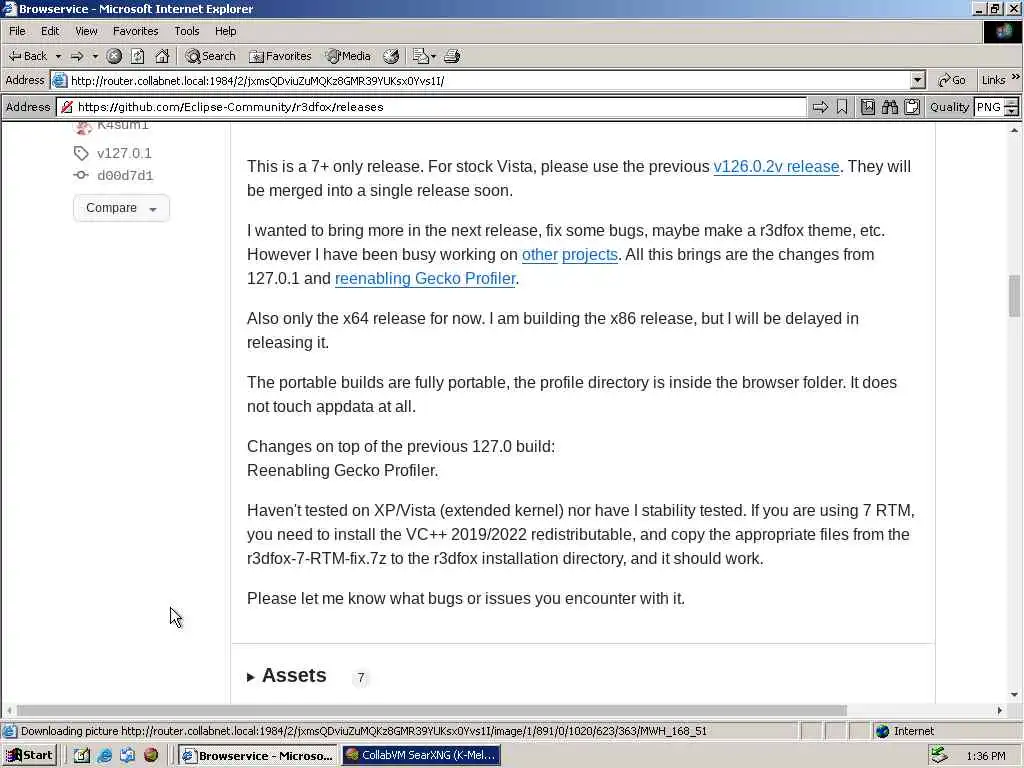Launch Internet Explorer from Quick Launch
This screenshot has width=1024, height=768.
click(x=104, y=756)
